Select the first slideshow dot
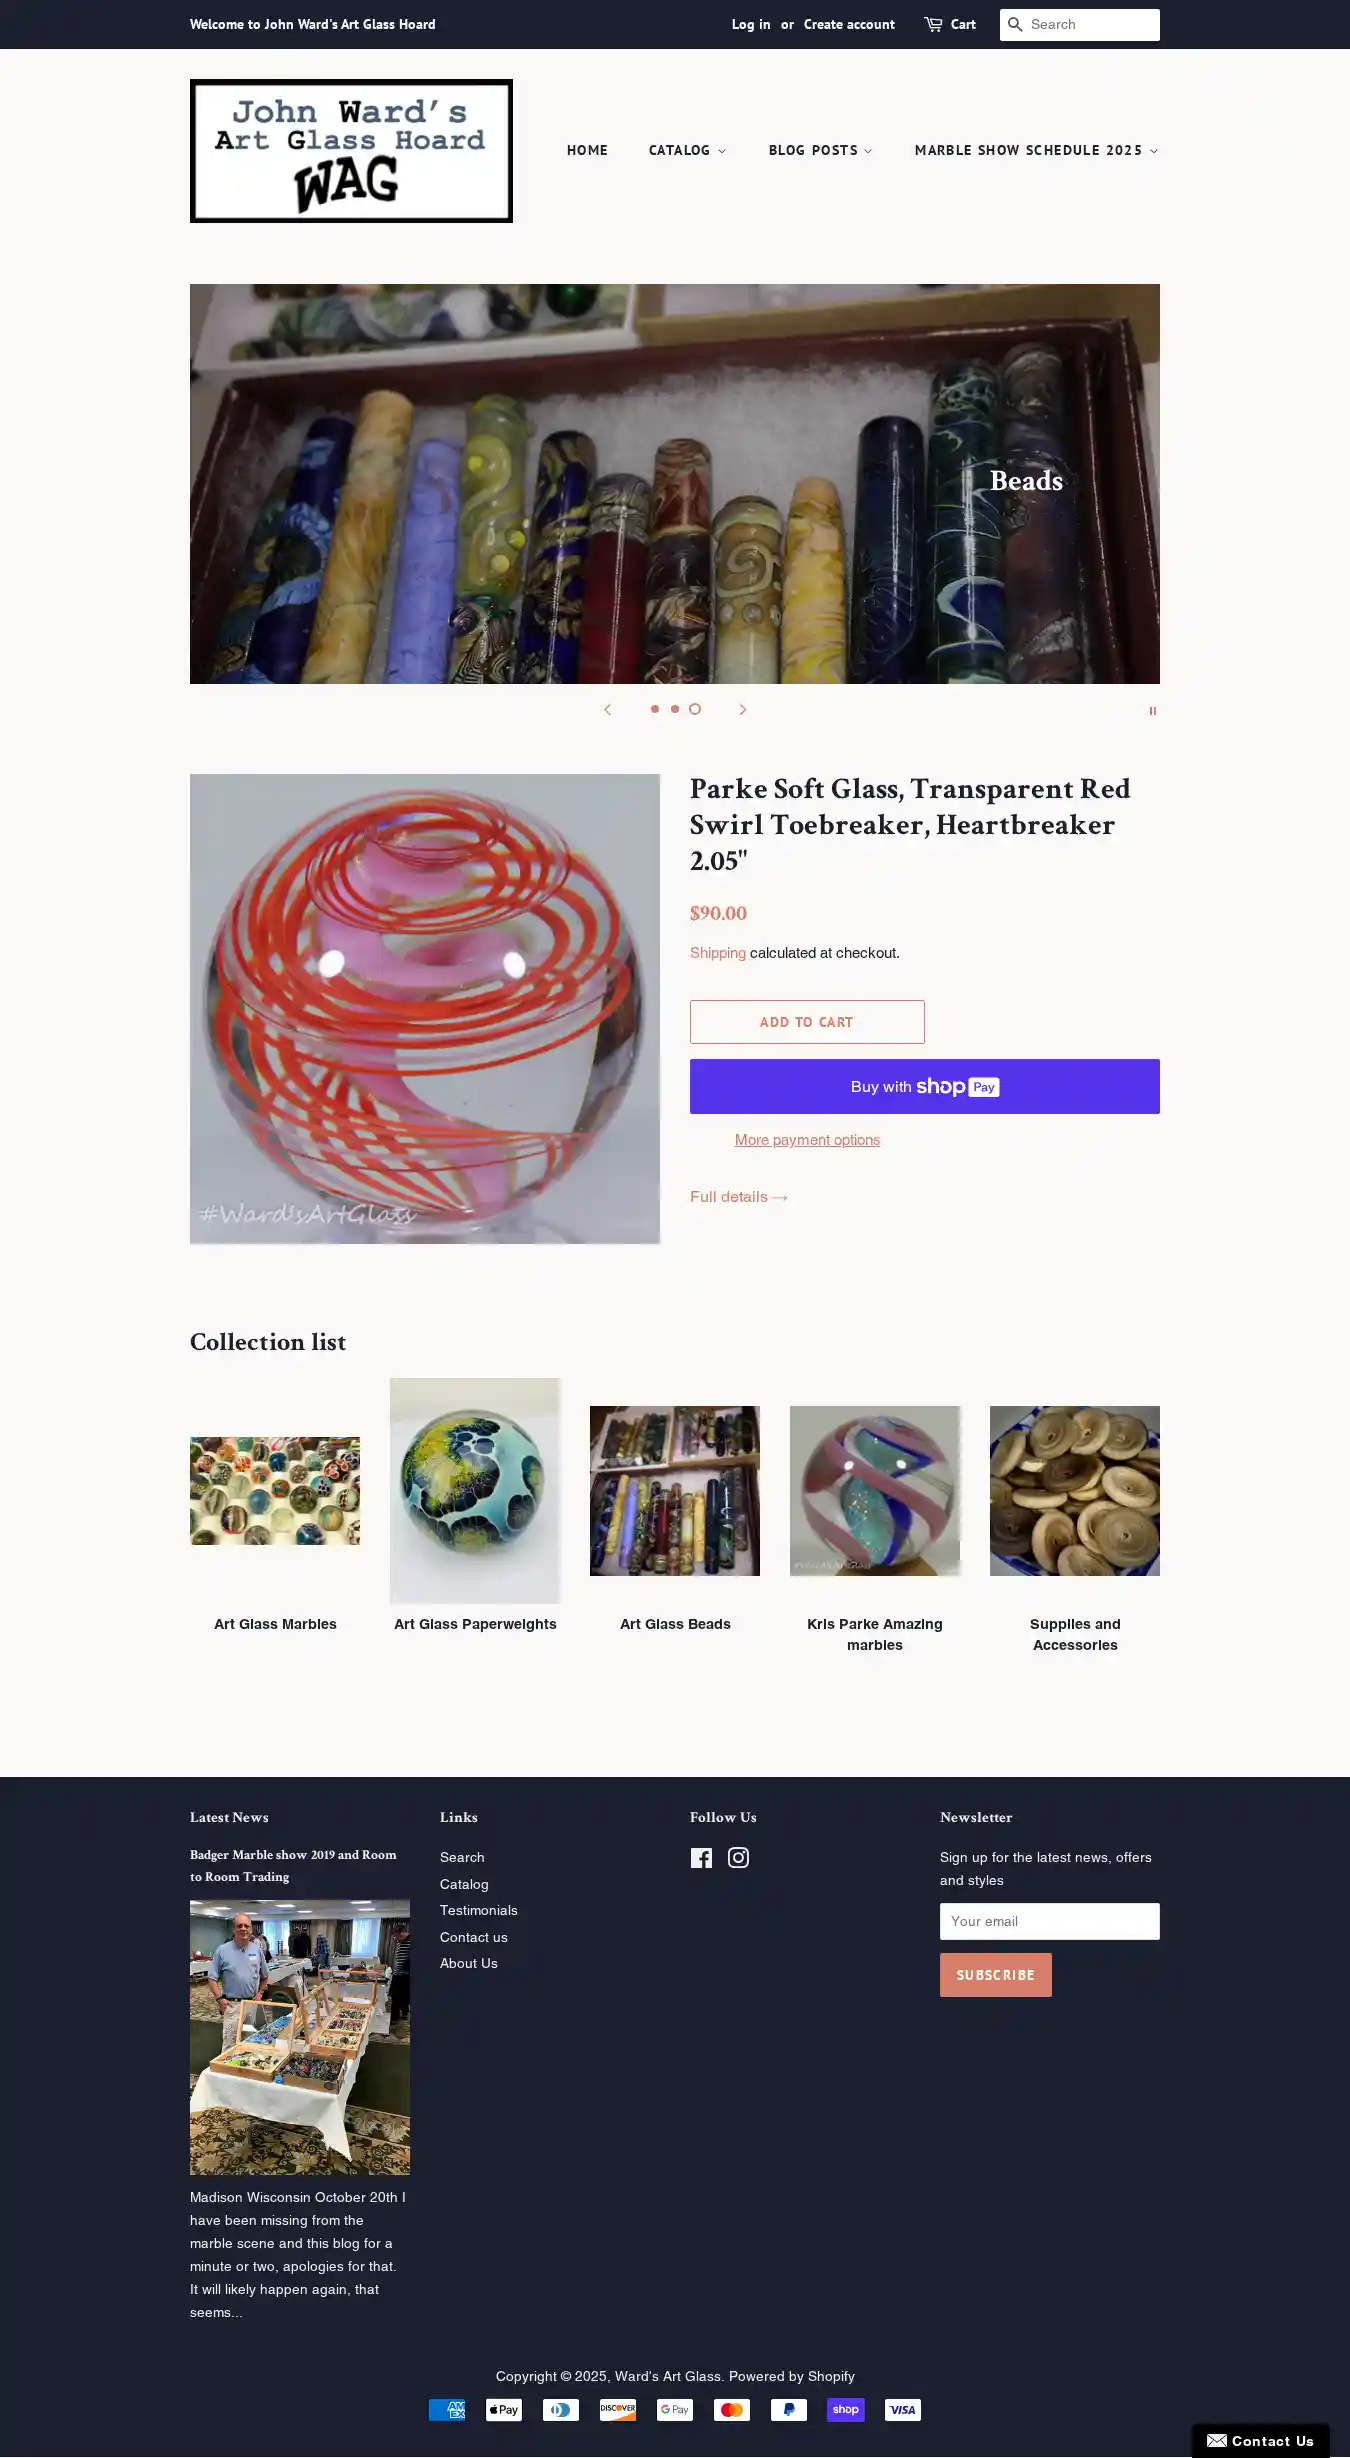 pyautogui.click(x=655, y=709)
